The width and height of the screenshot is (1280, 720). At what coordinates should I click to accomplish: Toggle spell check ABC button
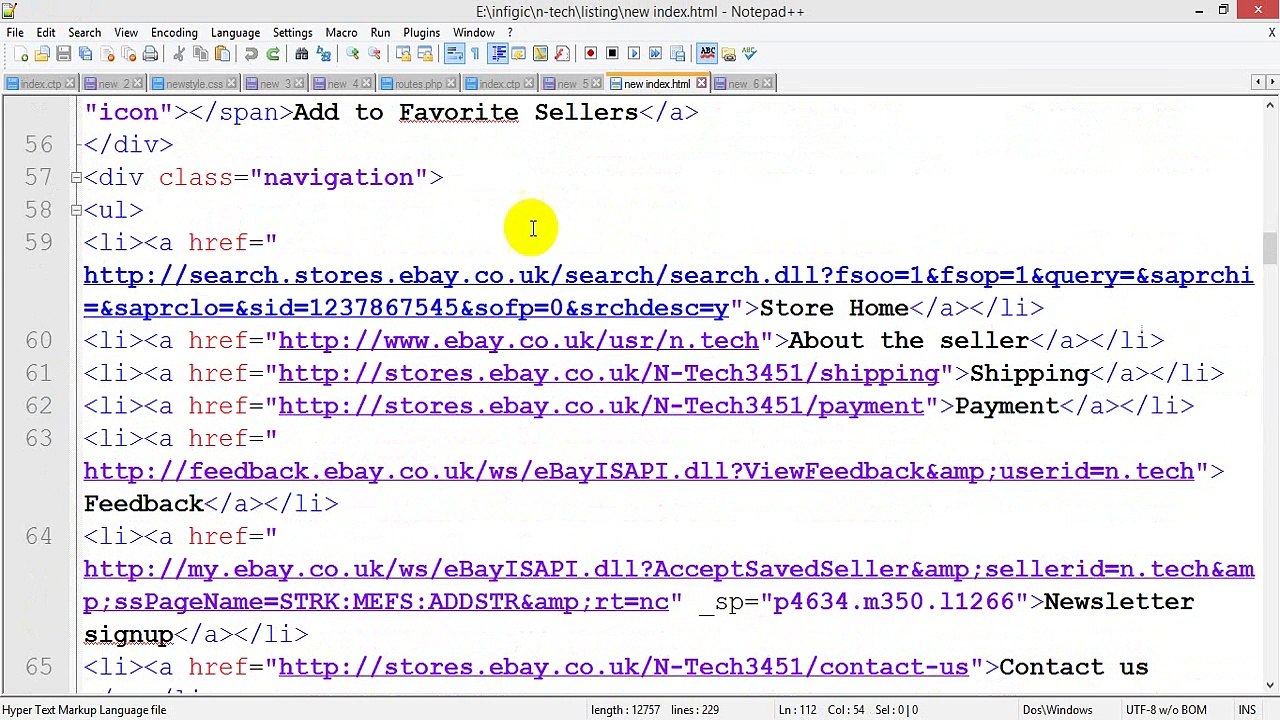pyautogui.click(x=707, y=54)
